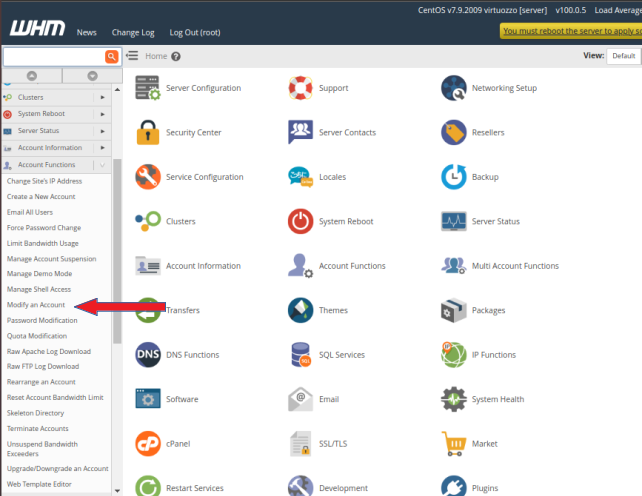This screenshot has height=496, width=642.
Task: Open the Restart Services icon
Action: pos(148,486)
